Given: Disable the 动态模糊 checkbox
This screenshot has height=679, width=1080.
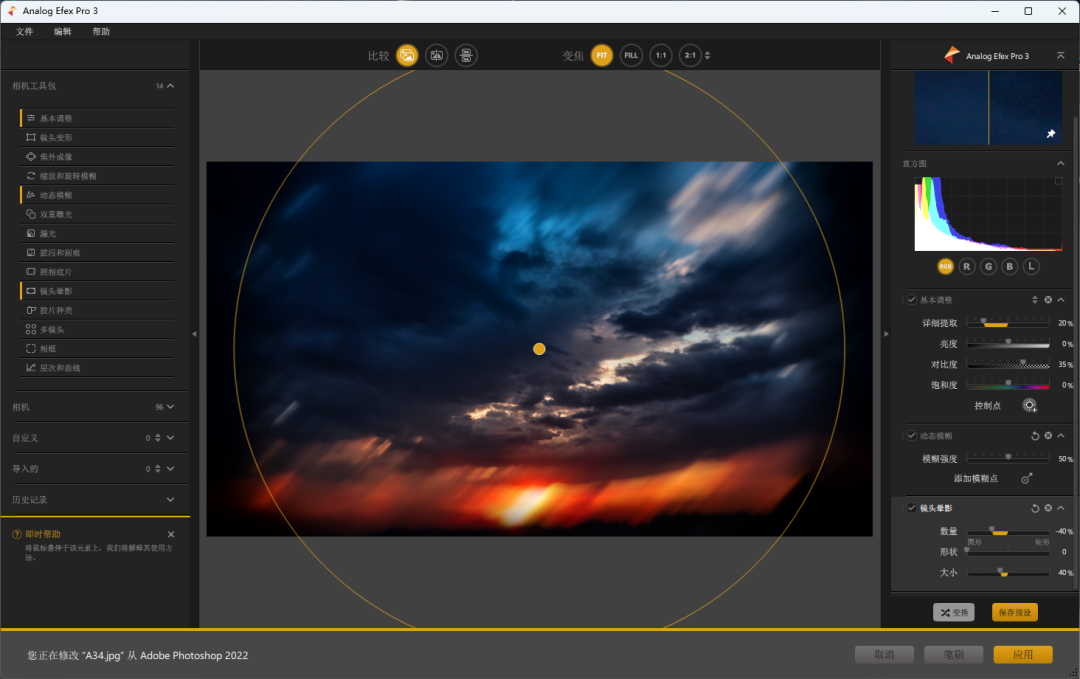Looking at the screenshot, I should tap(911, 436).
